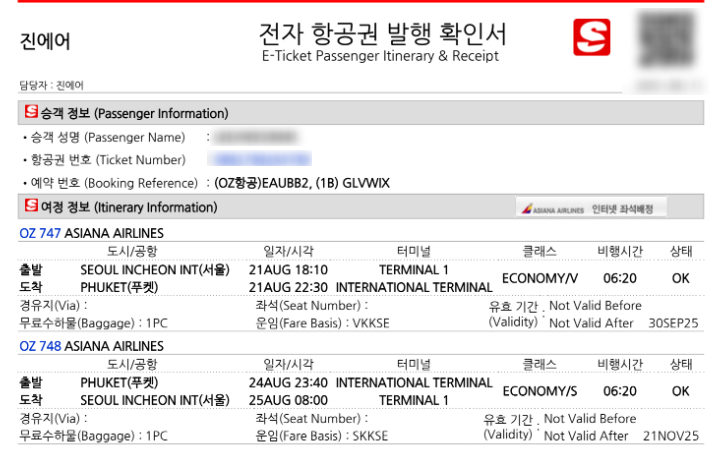The height and width of the screenshot is (449, 722).
Task: Click the title 전자 항공권 발행 확인서
Action: 383,33
